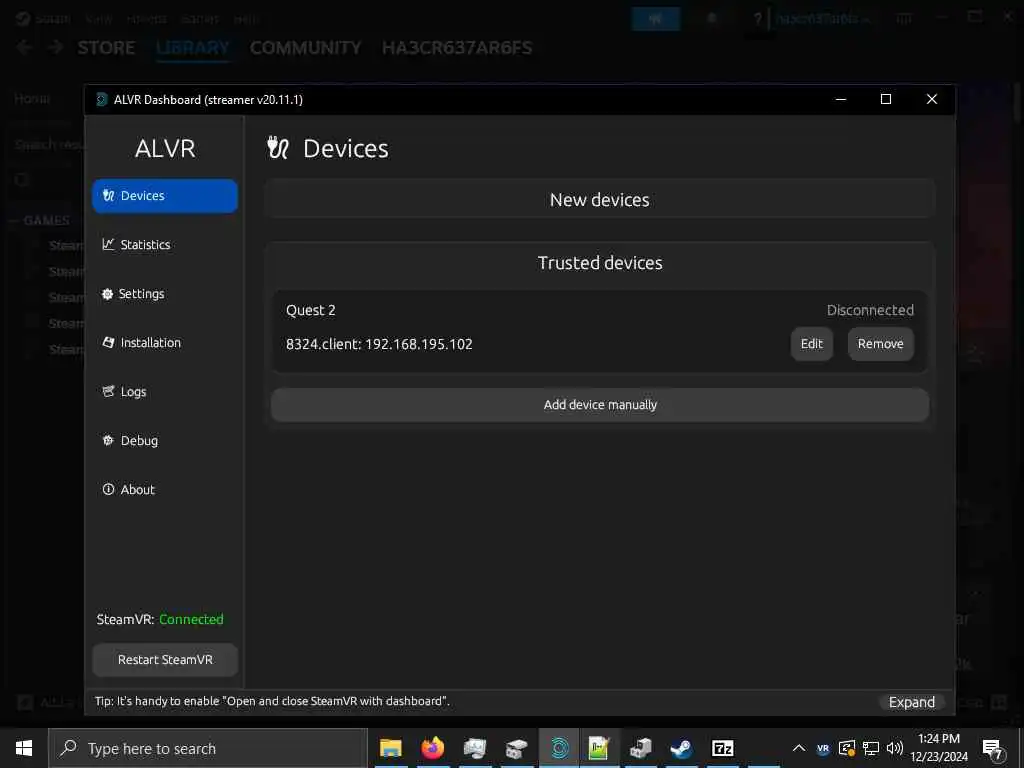Open Steam account name dropdown
This screenshot has height=768, width=1024.
[x=822, y=18]
